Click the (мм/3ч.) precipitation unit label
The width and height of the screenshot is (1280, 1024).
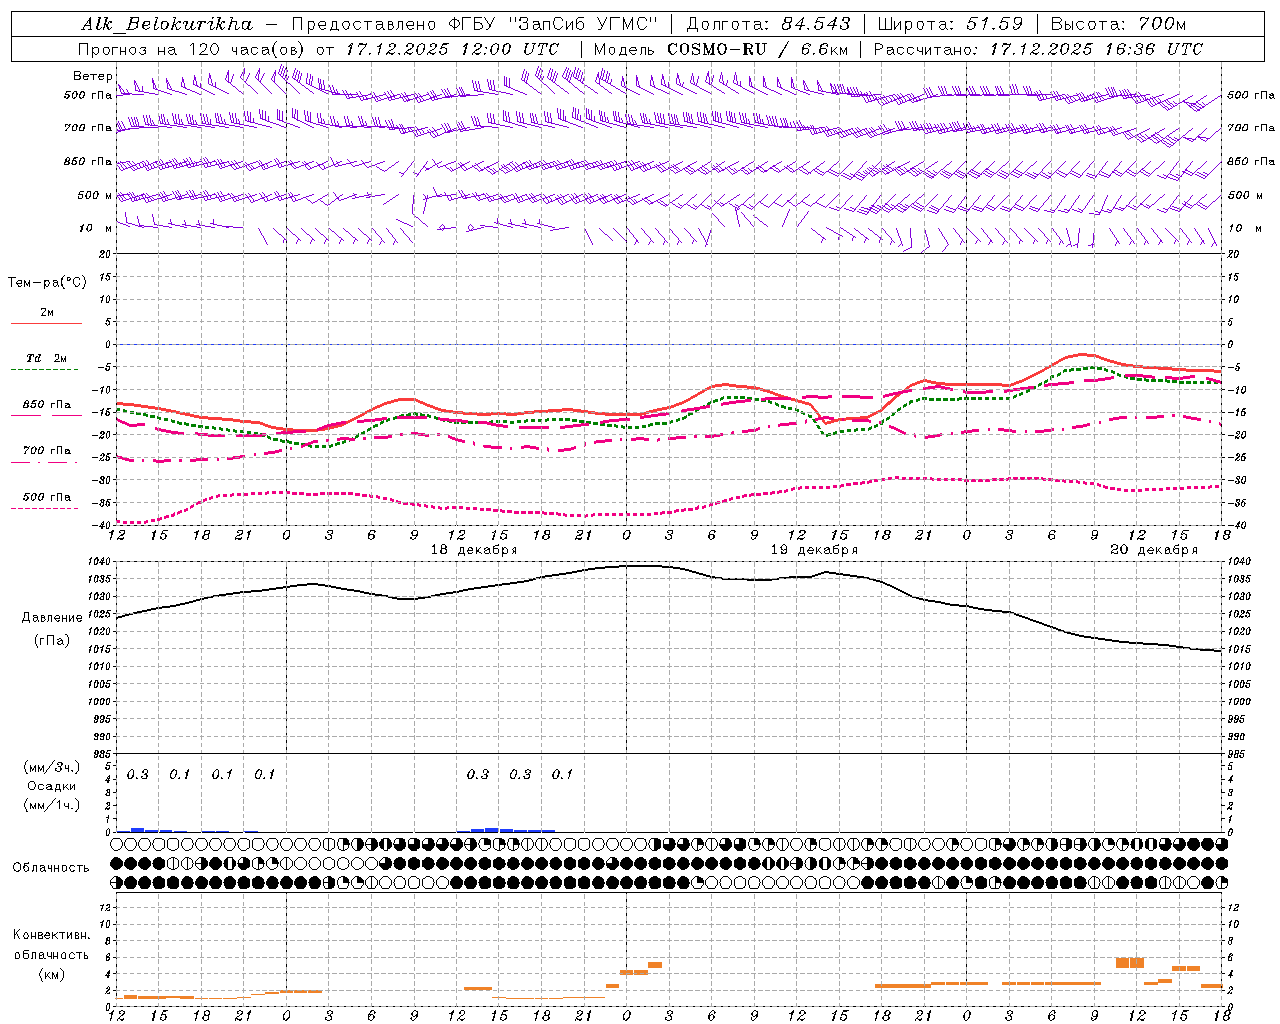pos(52,767)
